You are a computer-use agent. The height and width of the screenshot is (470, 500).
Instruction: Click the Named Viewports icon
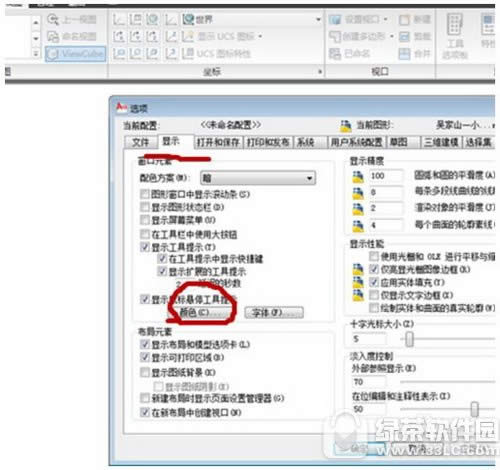[x=335, y=54]
